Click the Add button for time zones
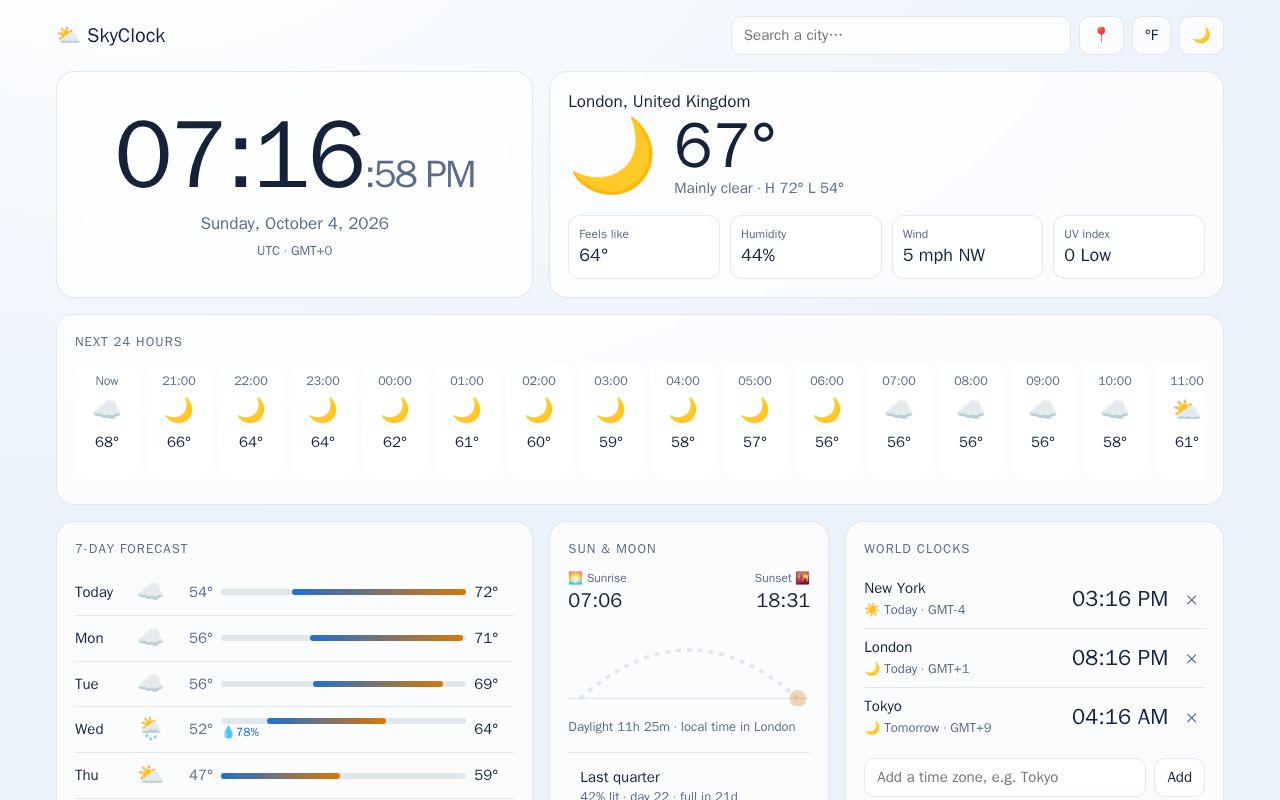Image resolution: width=1280 pixels, height=800 pixels. [1179, 777]
